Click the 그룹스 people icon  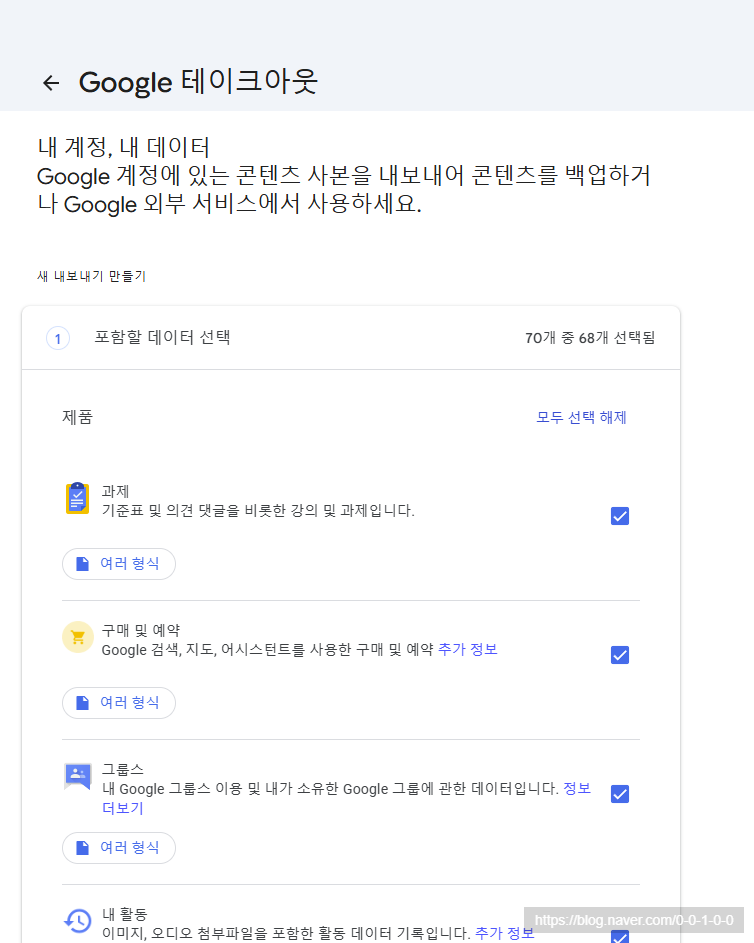point(78,777)
